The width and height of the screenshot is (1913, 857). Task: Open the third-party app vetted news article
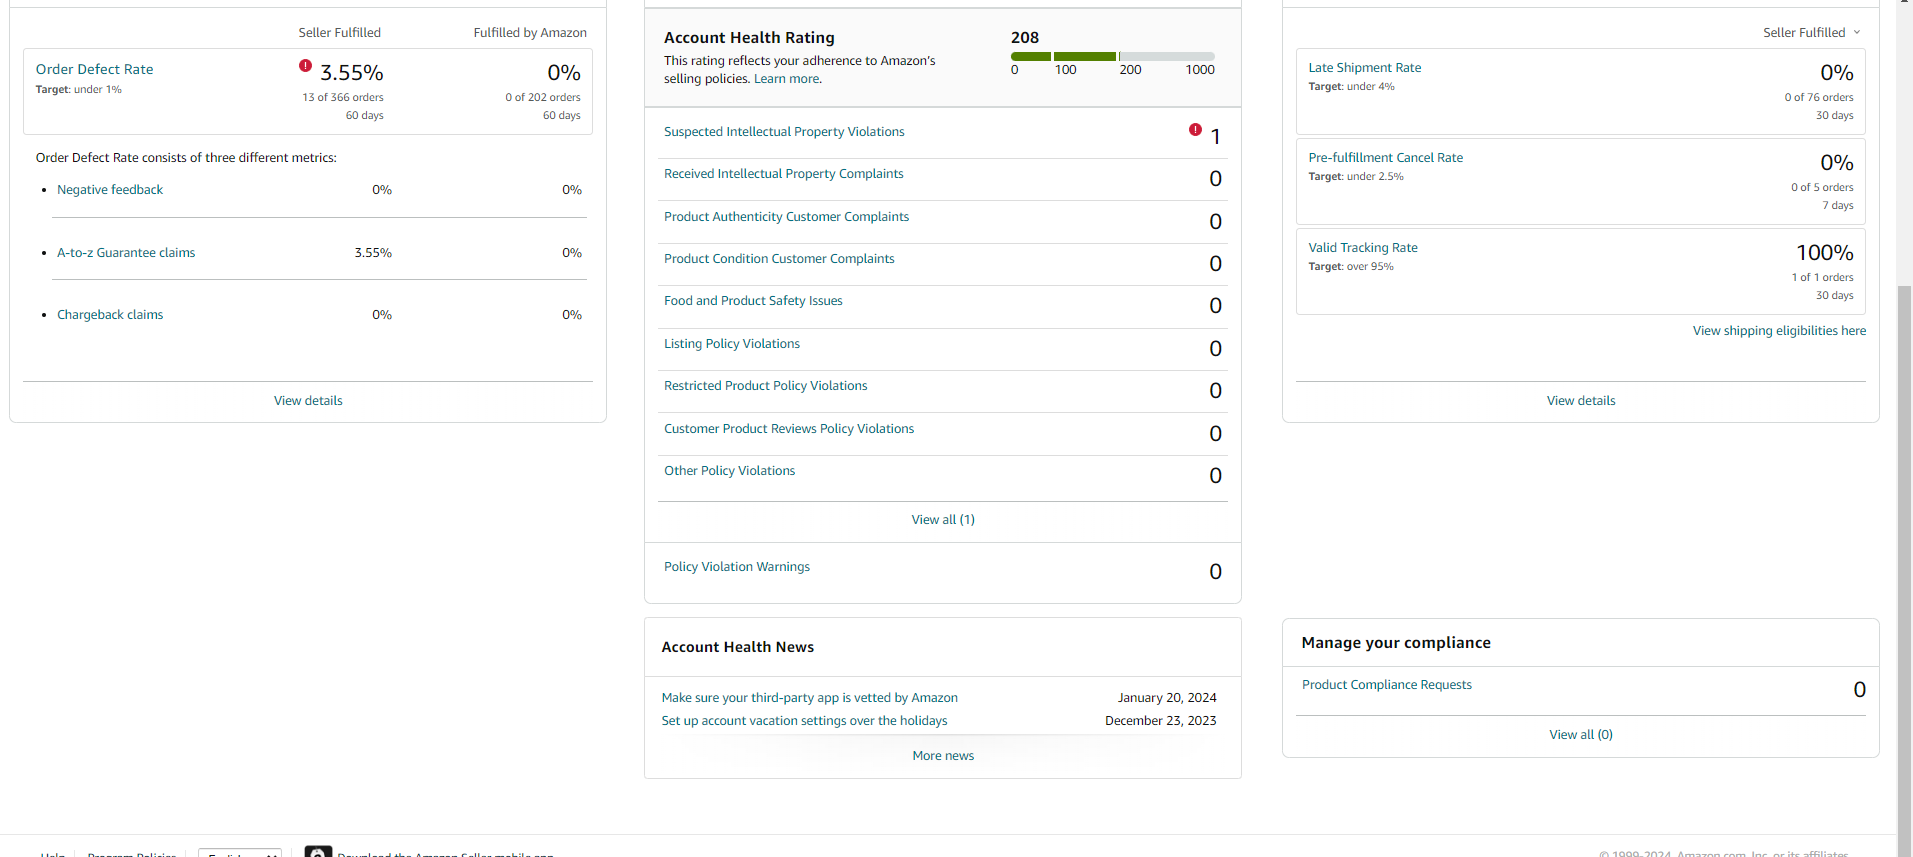pyautogui.click(x=810, y=698)
